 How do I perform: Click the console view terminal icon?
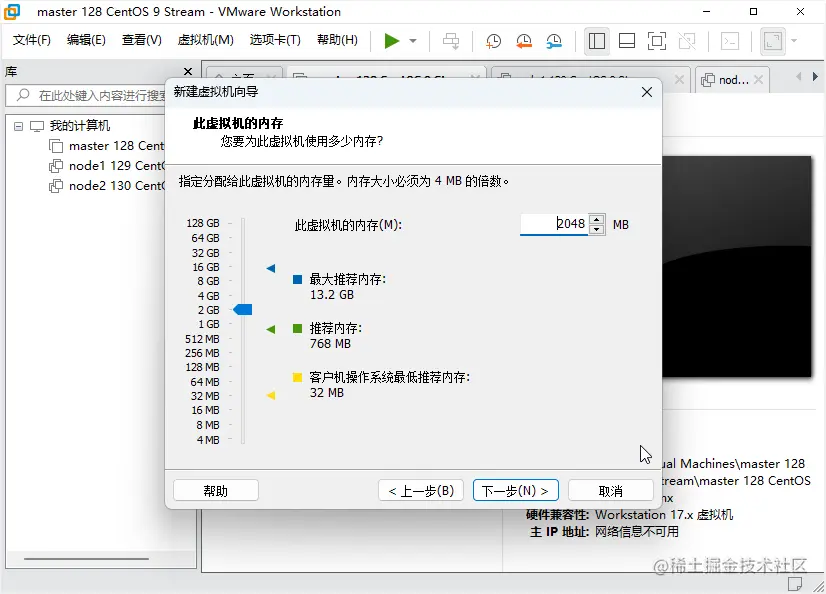pyautogui.click(x=730, y=41)
